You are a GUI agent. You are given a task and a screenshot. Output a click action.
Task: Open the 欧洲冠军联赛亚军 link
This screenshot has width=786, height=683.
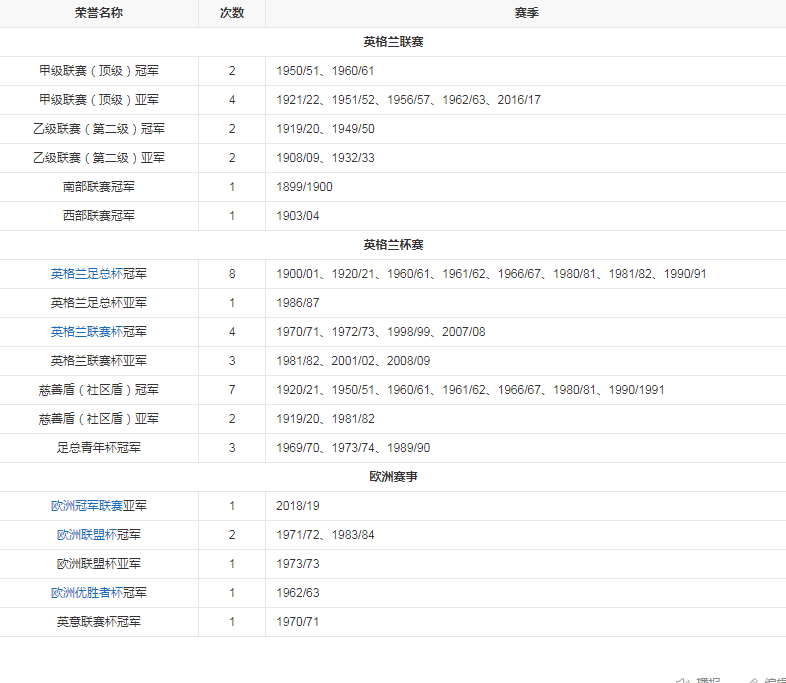tap(99, 506)
